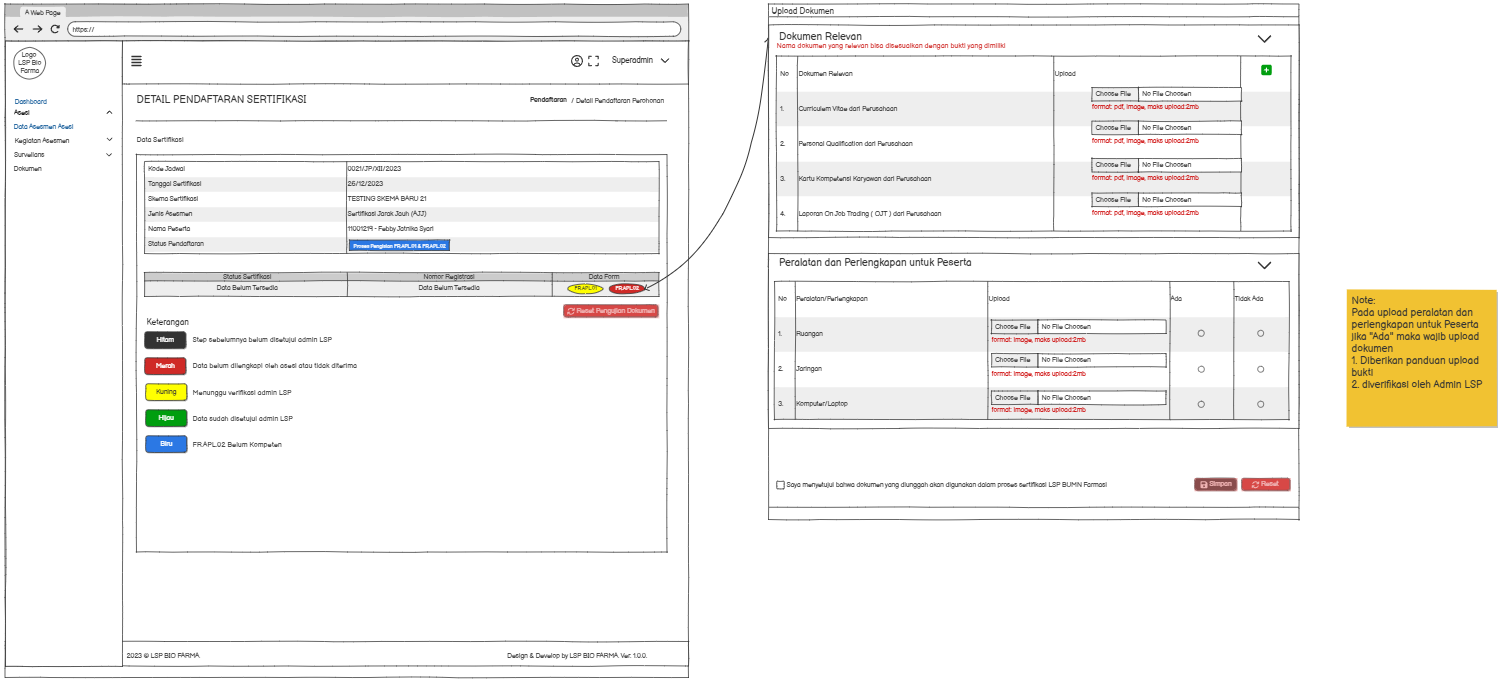Click the Nomor Registrasi column header
The image size is (1502, 682).
449,276
